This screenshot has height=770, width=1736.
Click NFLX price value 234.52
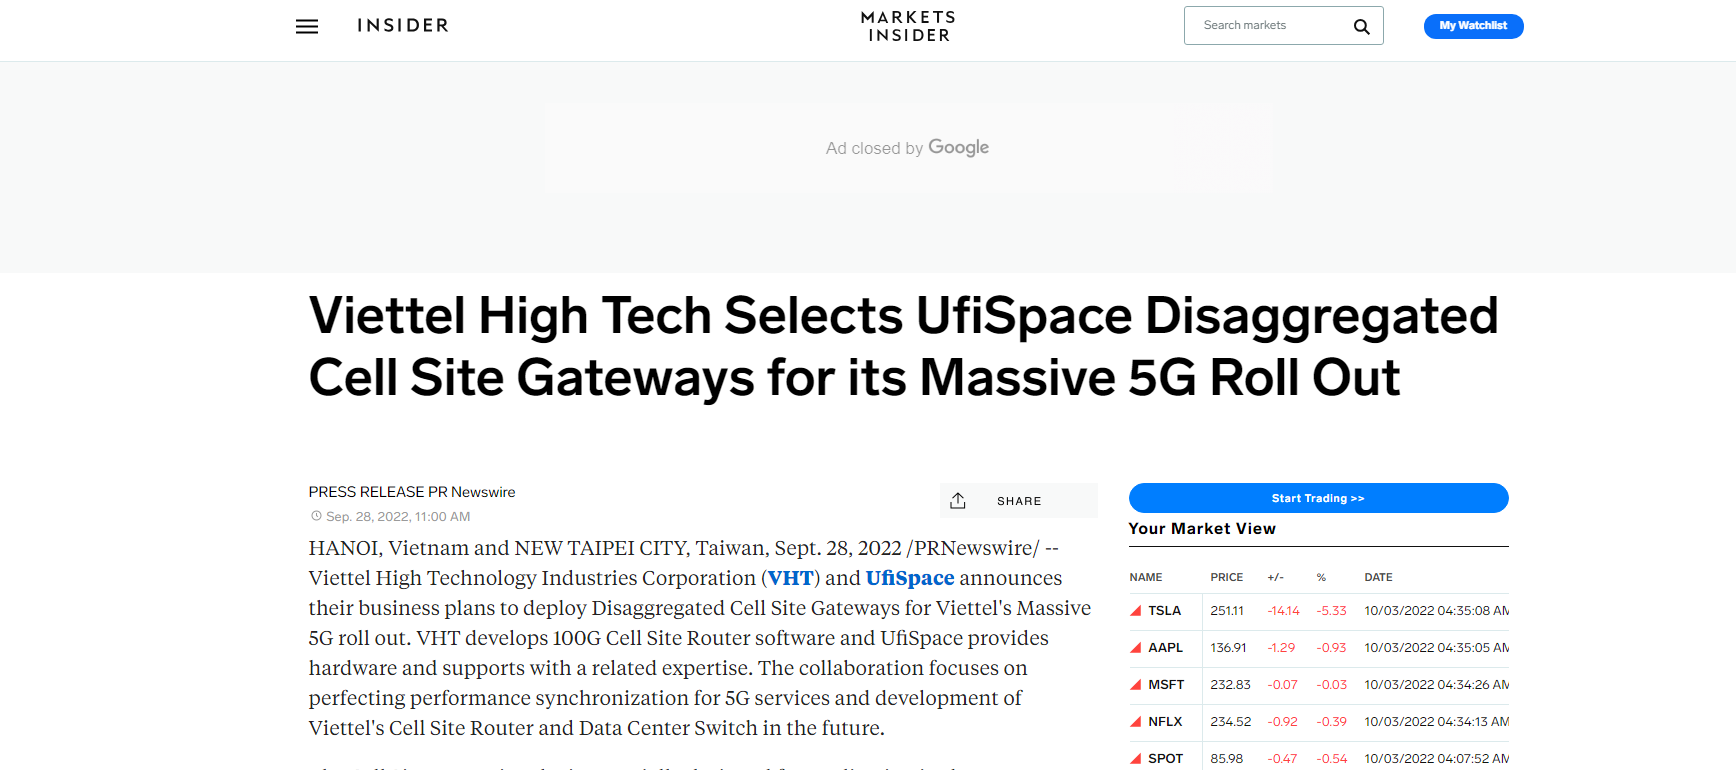point(1230,722)
